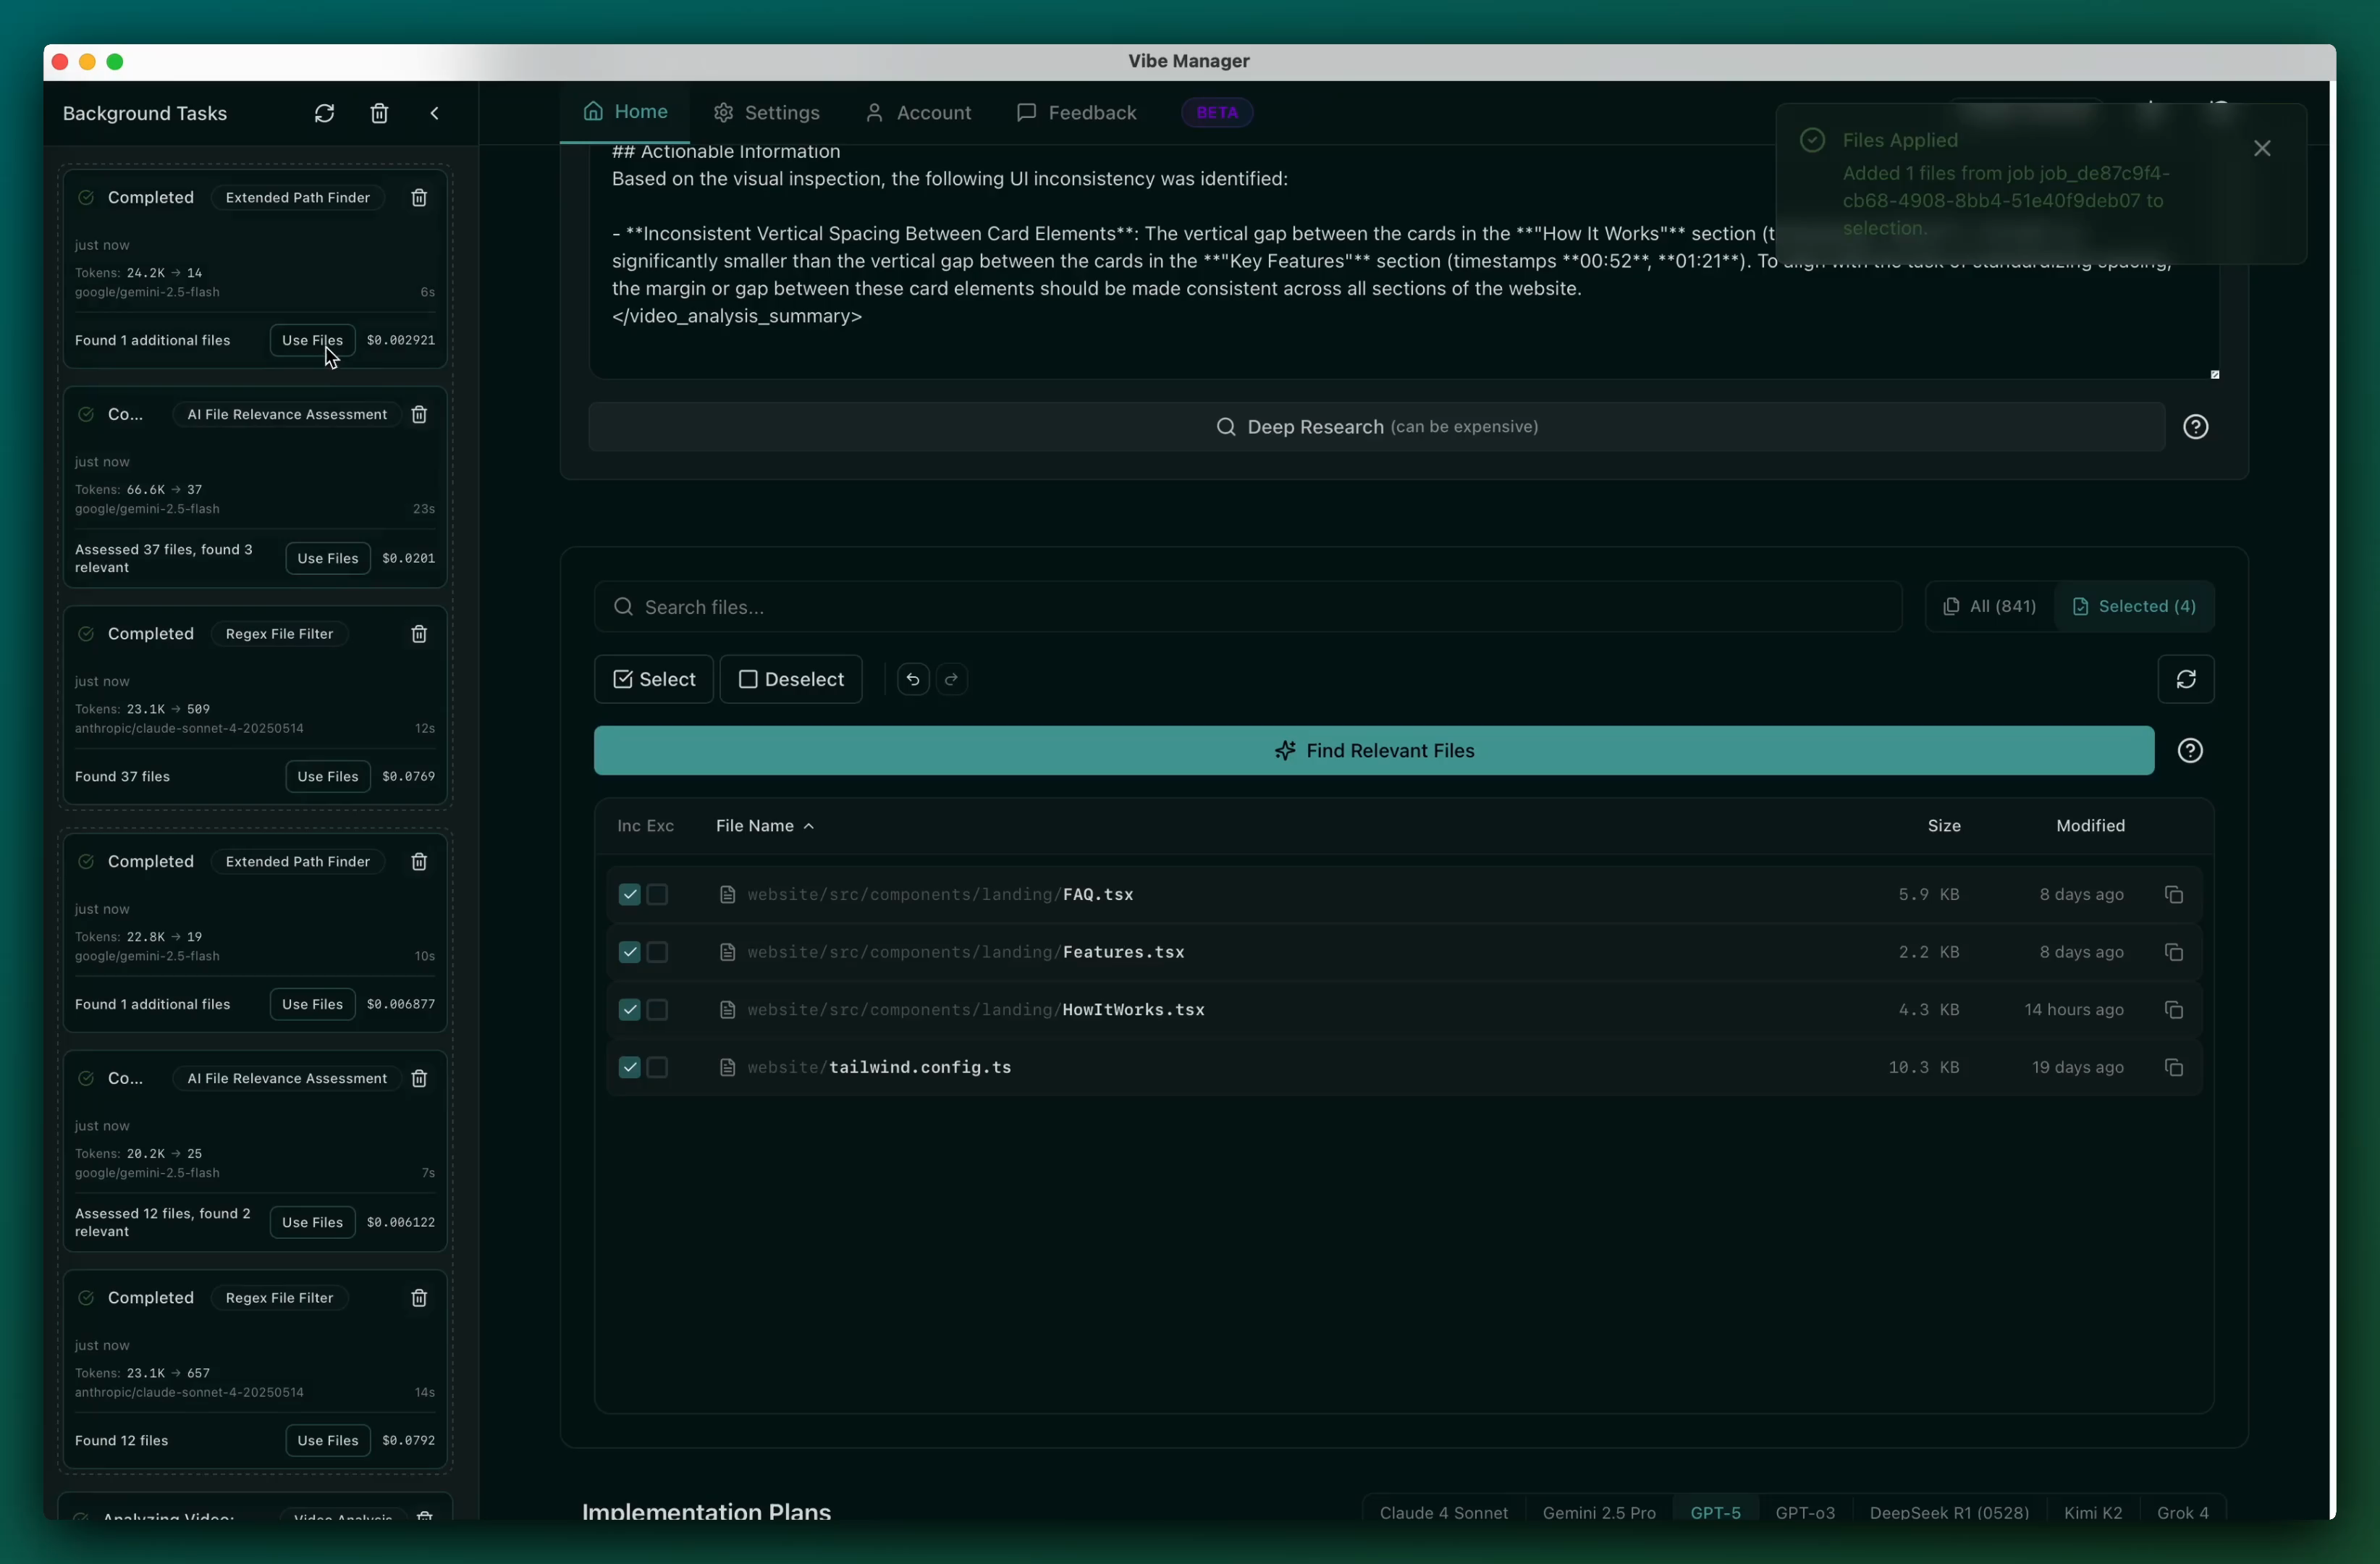Use Files from the Assessed 37 files job
The width and height of the screenshot is (2380, 1564).
click(327, 558)
